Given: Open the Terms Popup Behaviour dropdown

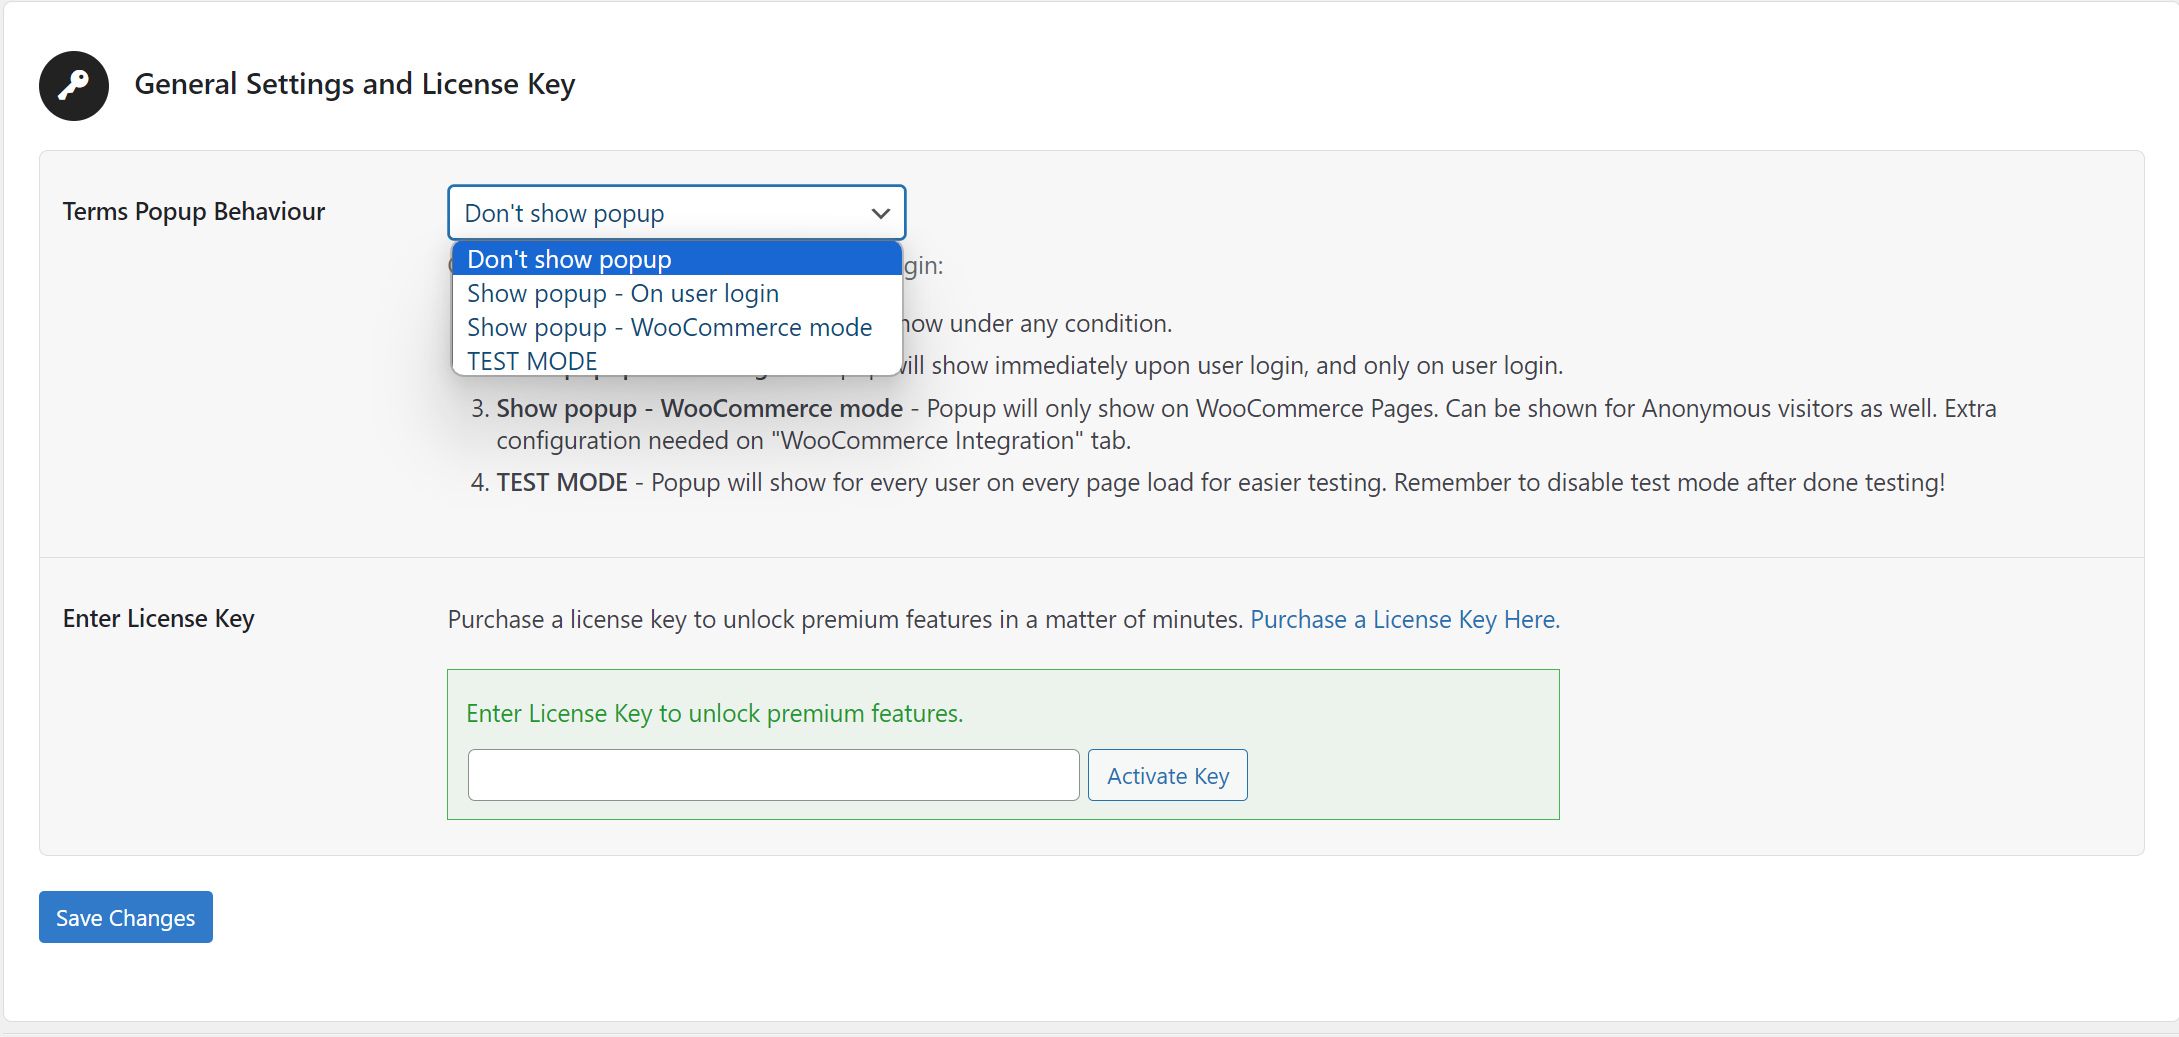Looking at the screenshot, I should pos(677,213).
